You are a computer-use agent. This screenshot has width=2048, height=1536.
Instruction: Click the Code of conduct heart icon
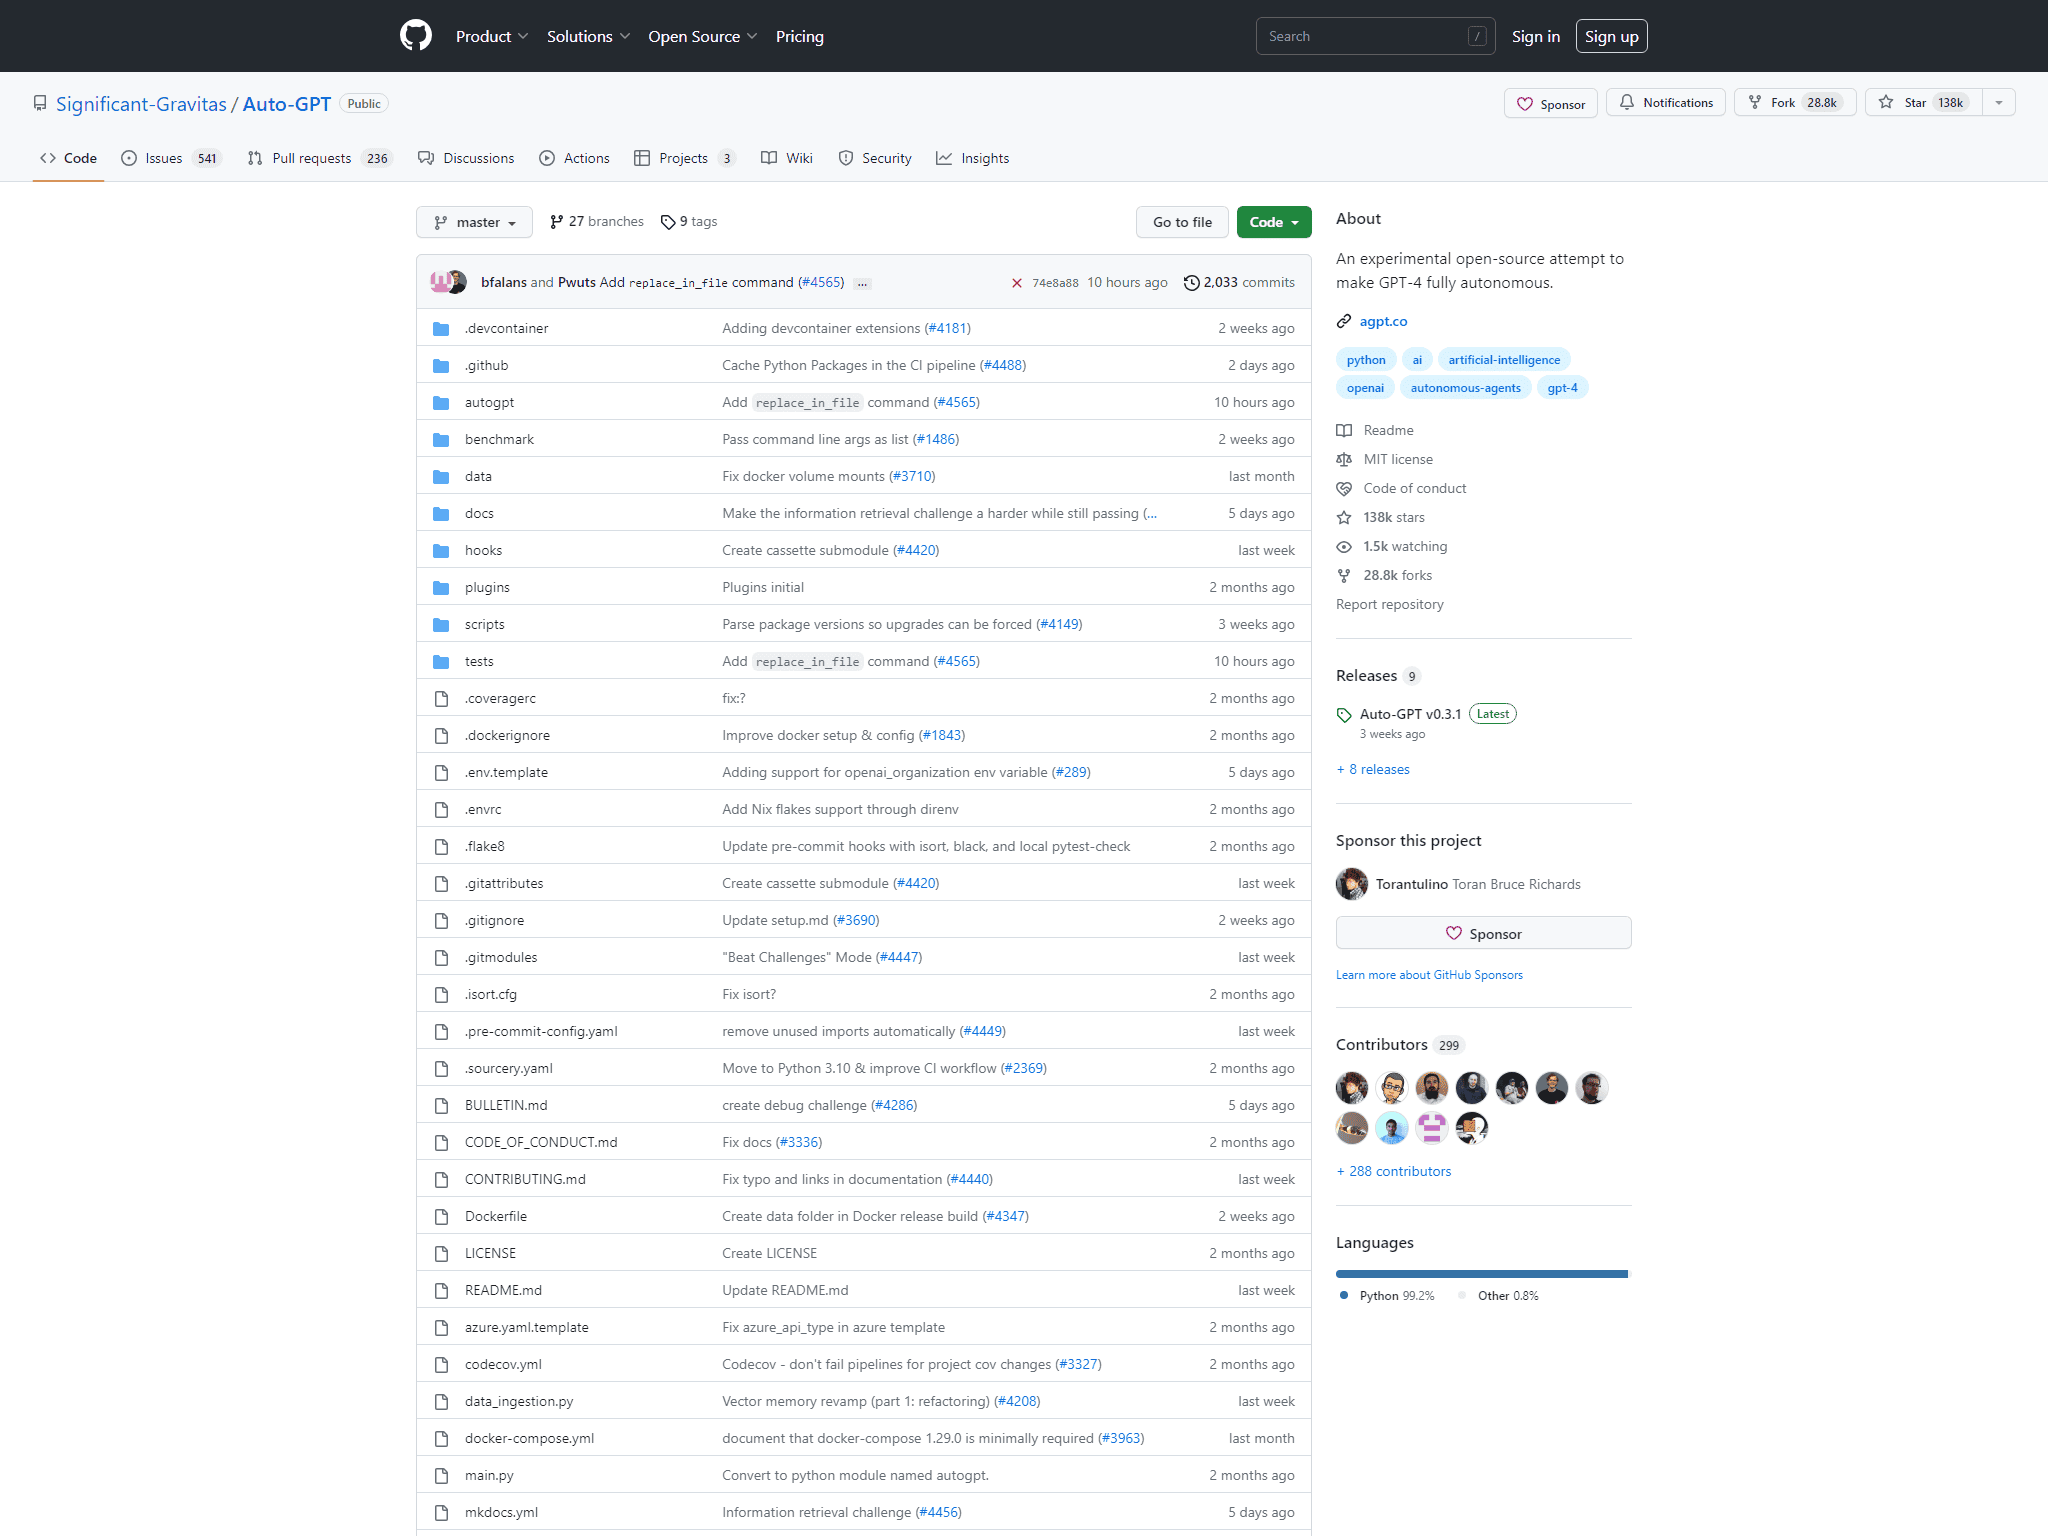1344,488
